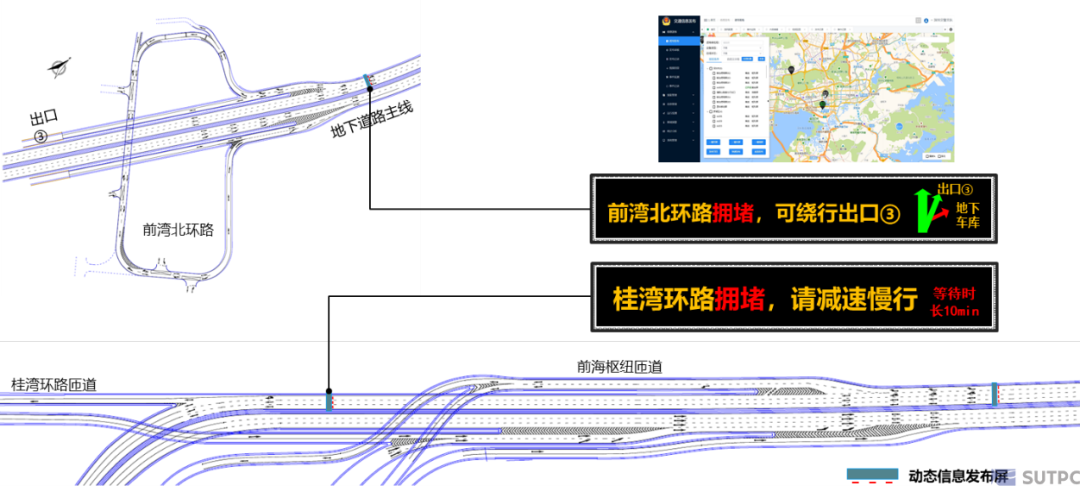The image size is (1080, 486).
Task: Click the 动态信息发布屏 legend text
Action: click(x=959, y=474)
